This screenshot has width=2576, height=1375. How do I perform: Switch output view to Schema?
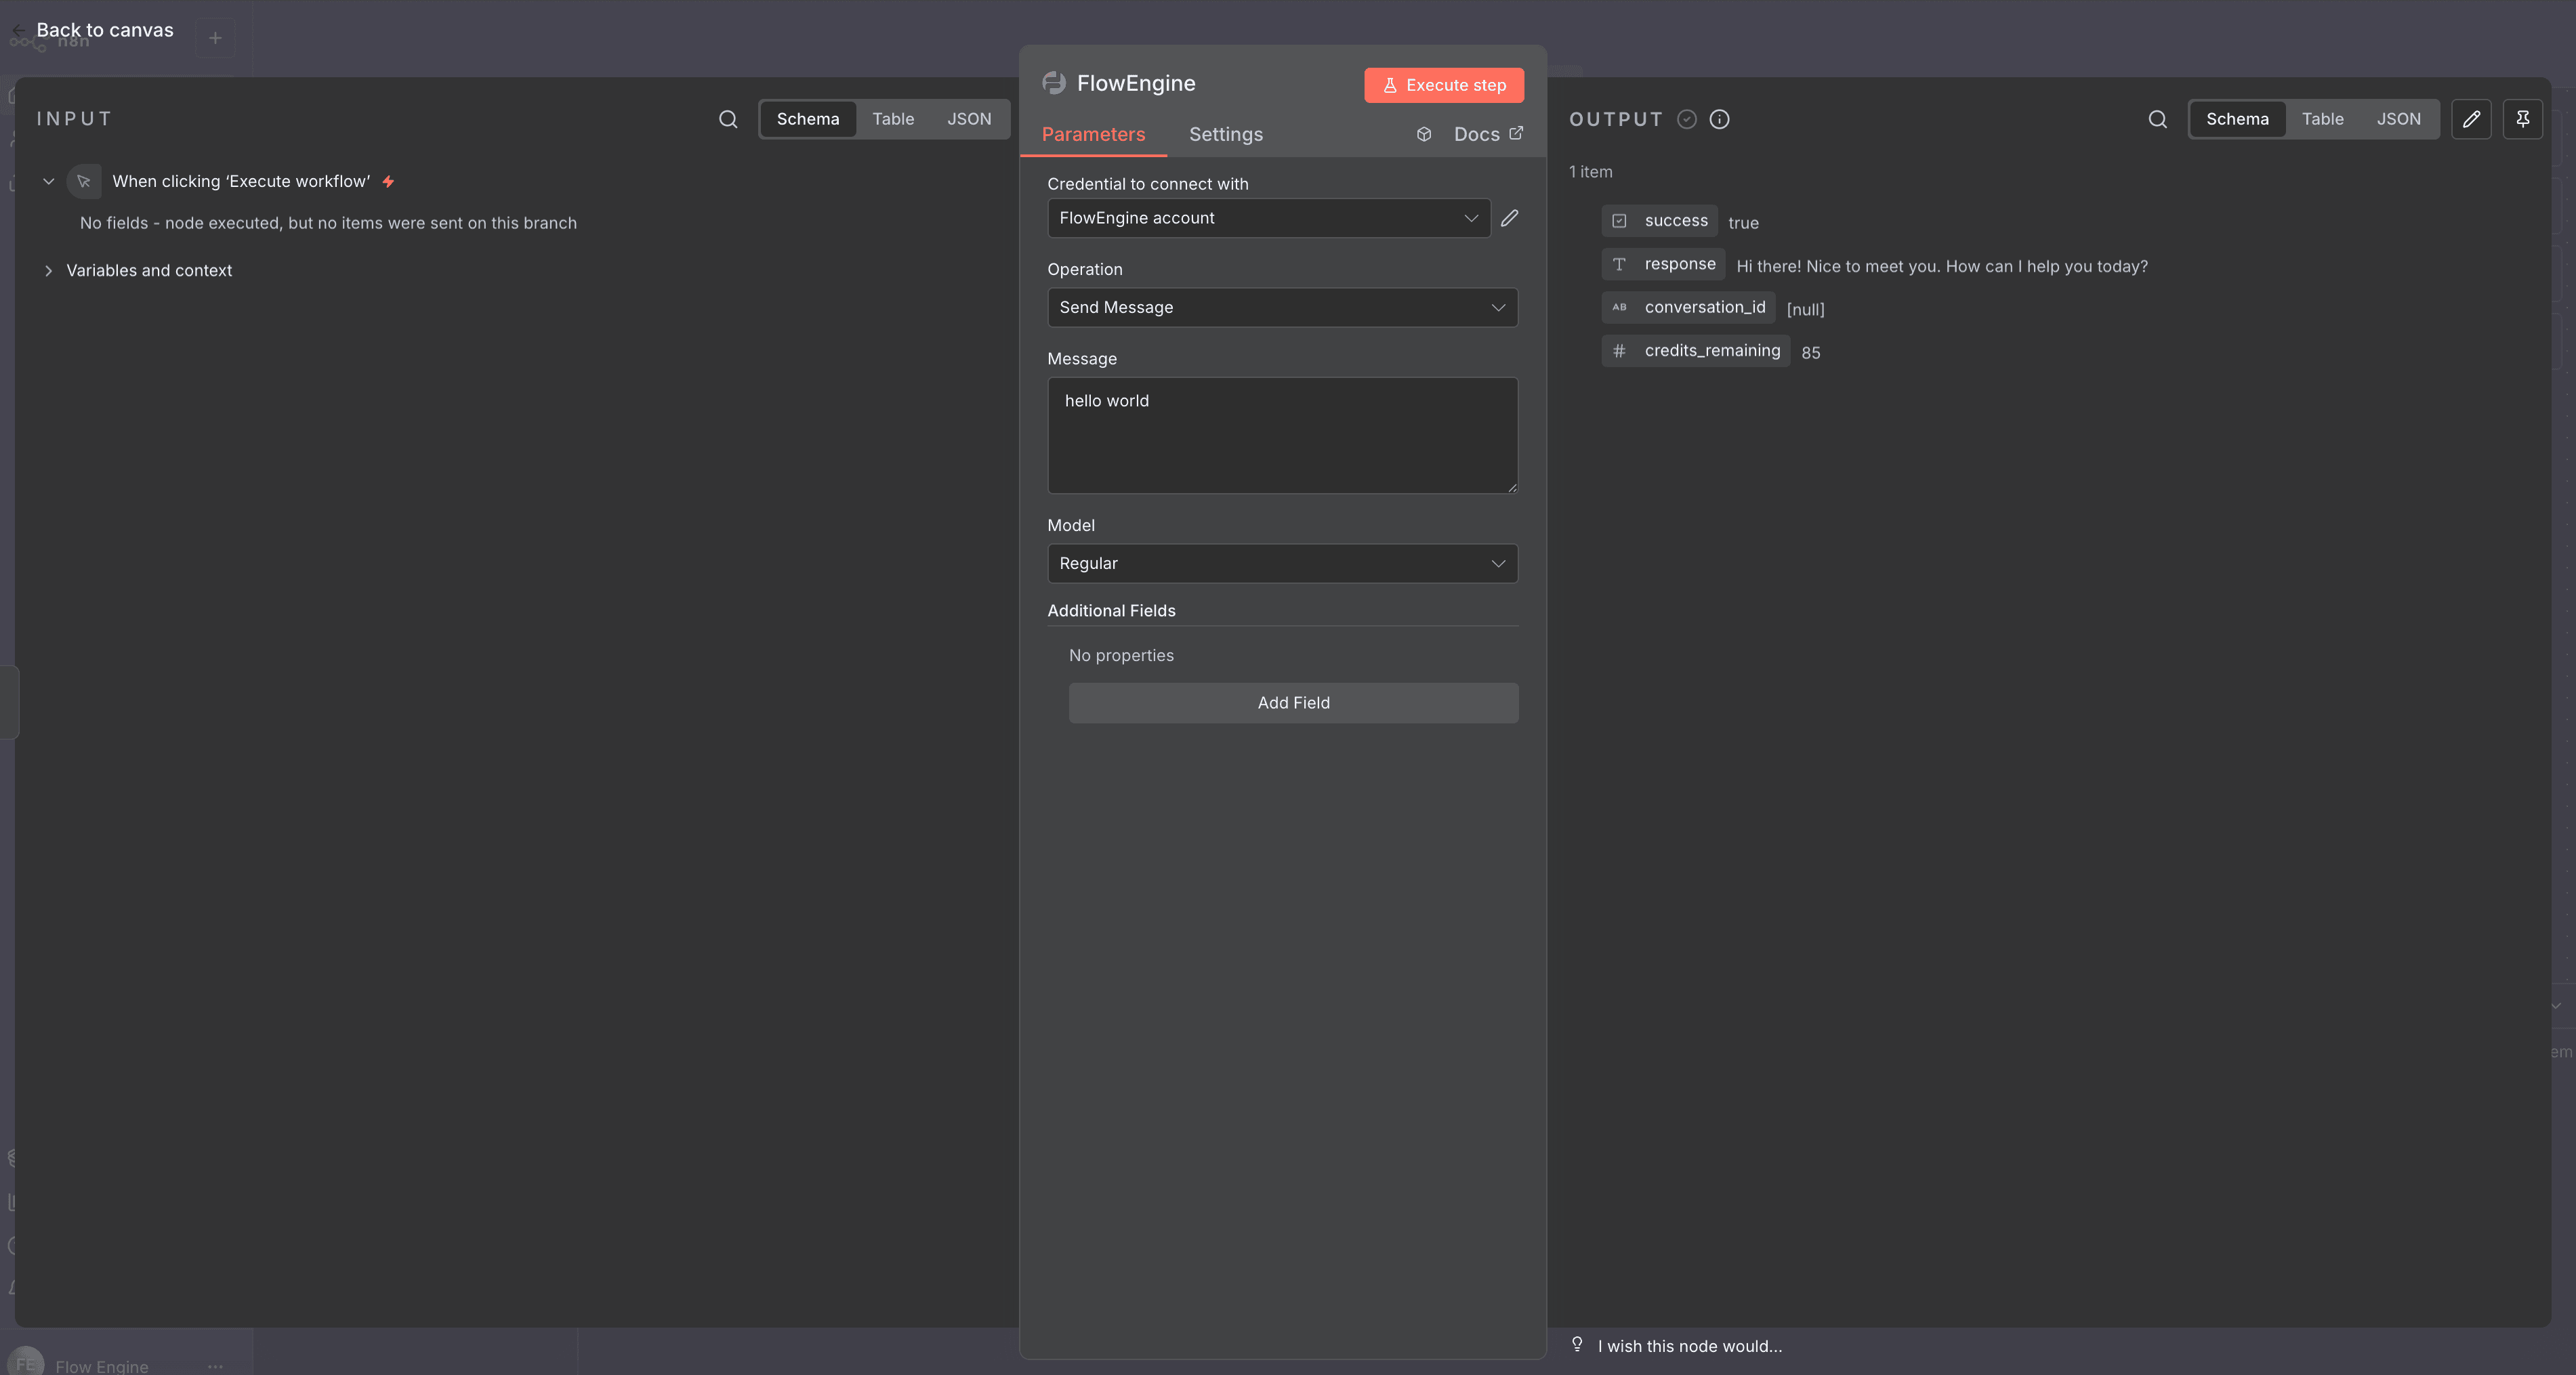[2237, 119]
